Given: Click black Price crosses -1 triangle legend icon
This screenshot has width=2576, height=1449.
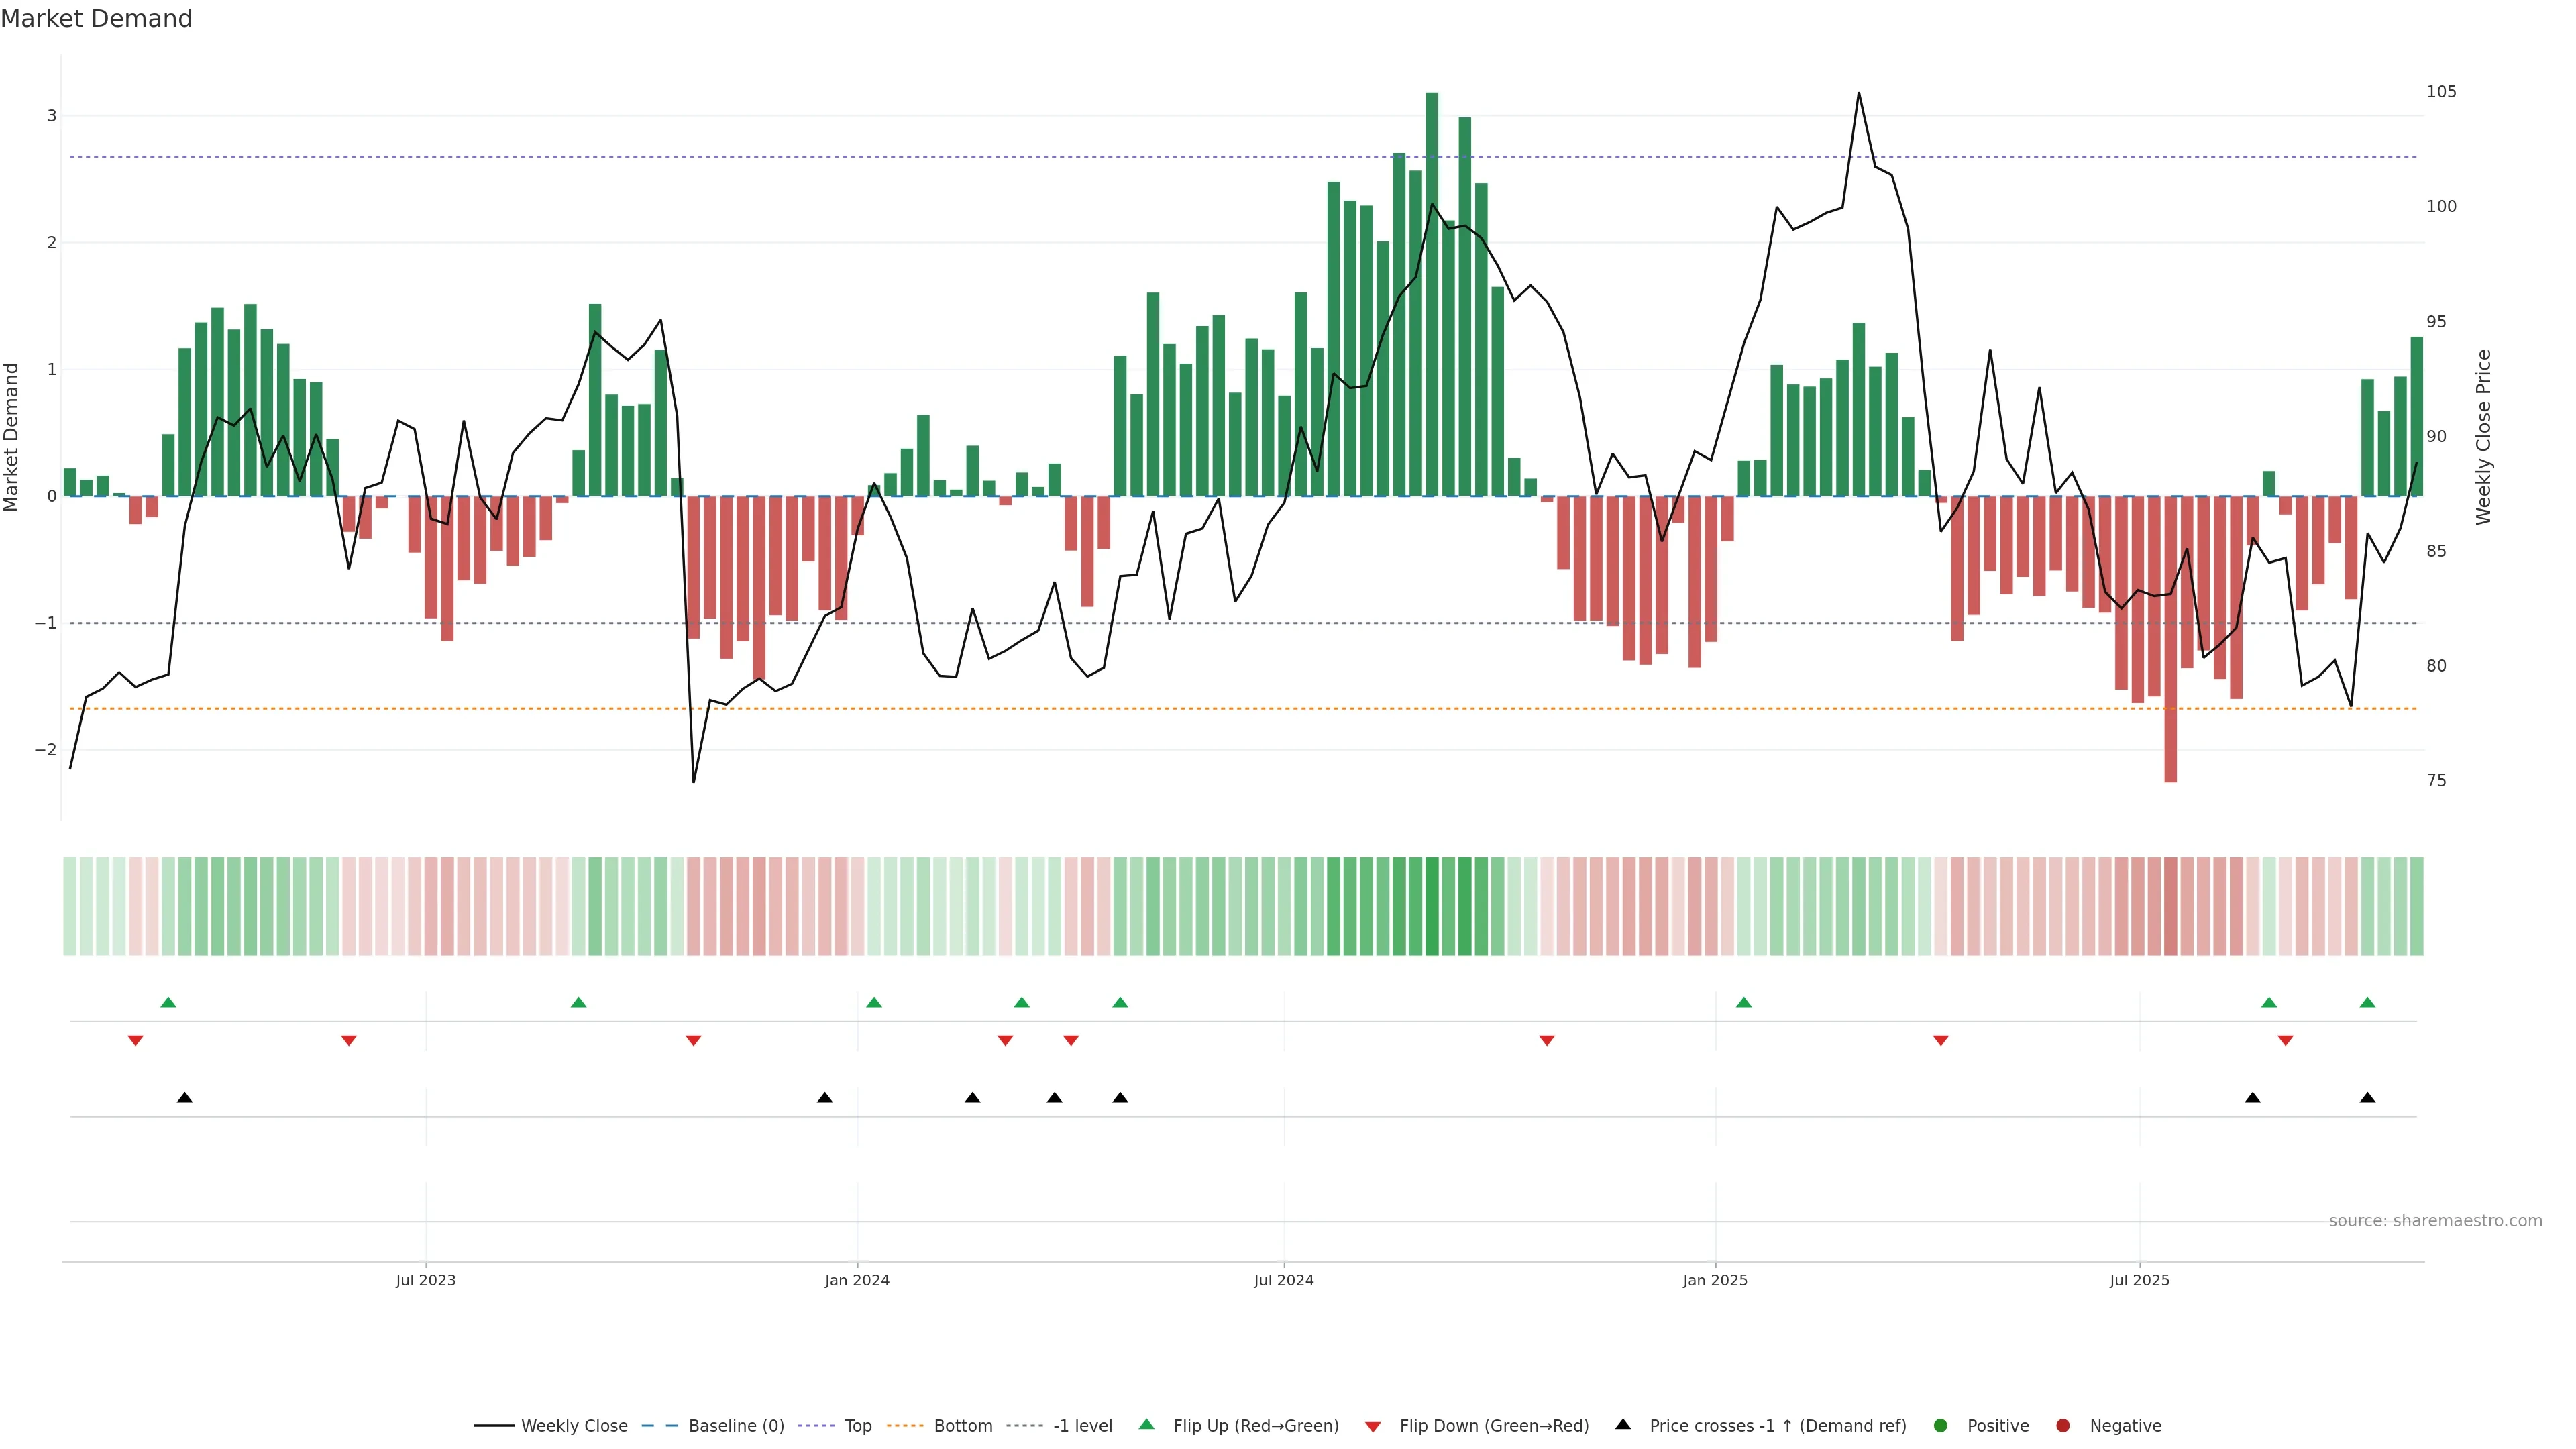Looking at the screenshot, I should [1623, 1424].
